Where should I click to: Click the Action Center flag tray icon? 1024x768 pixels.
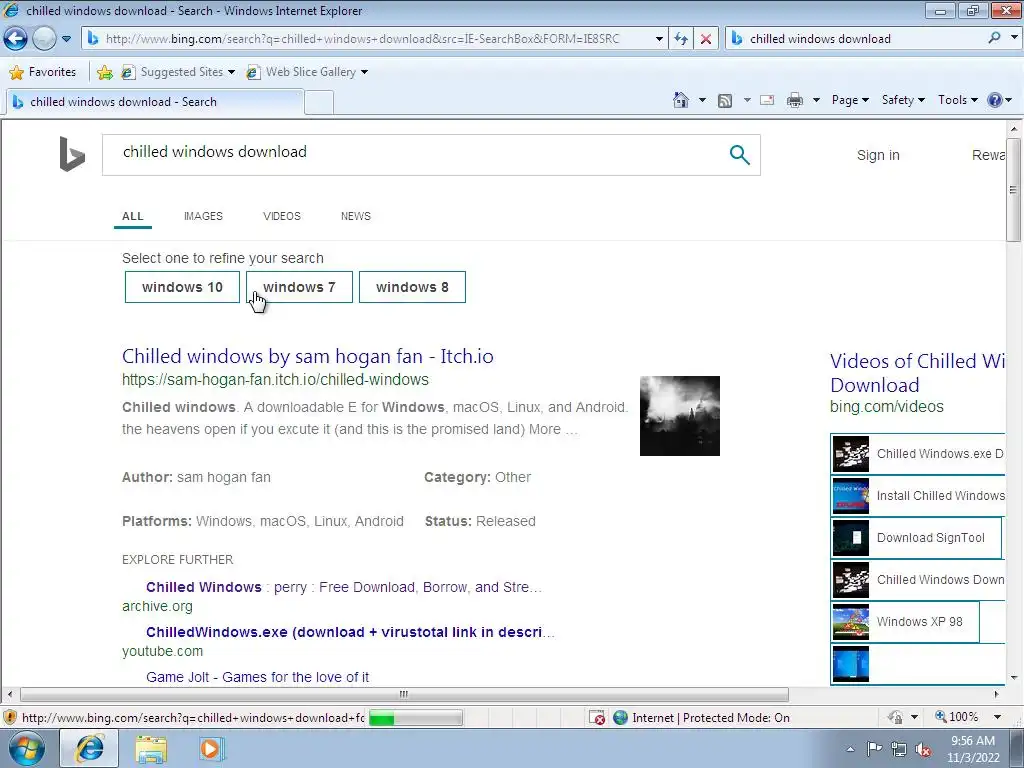tap(874, 749)
